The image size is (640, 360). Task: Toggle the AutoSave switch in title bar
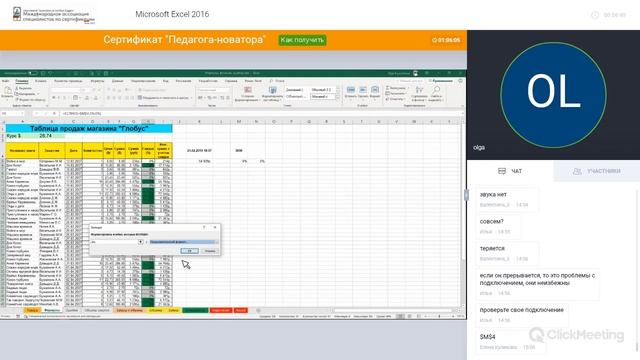pyautogui.click(x=33, y=73)
